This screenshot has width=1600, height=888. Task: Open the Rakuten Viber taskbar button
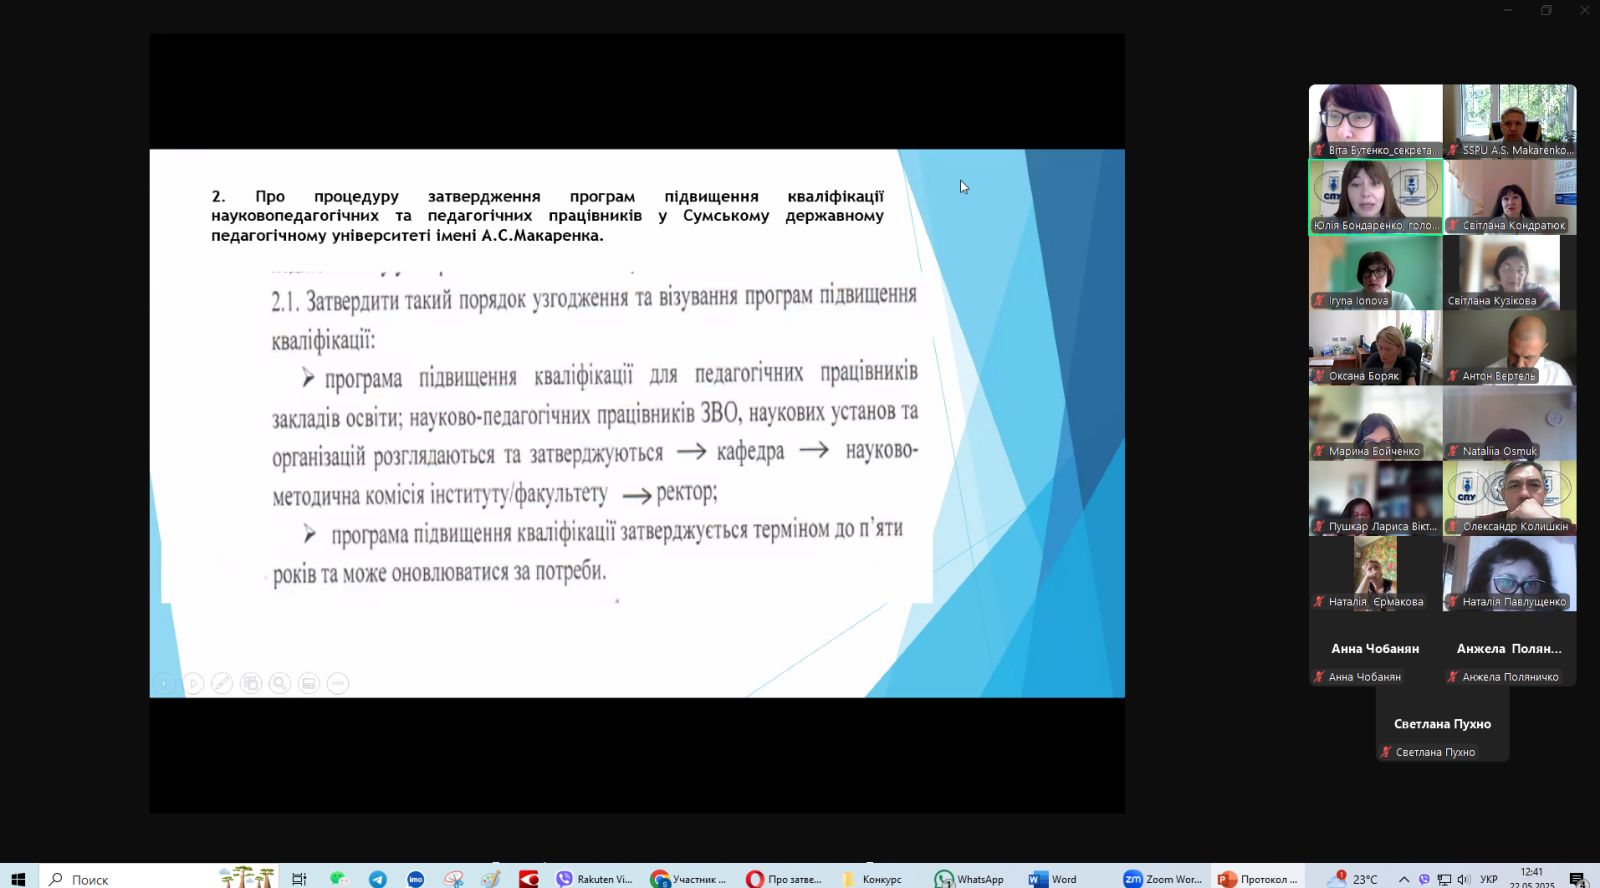pos(595,879)
